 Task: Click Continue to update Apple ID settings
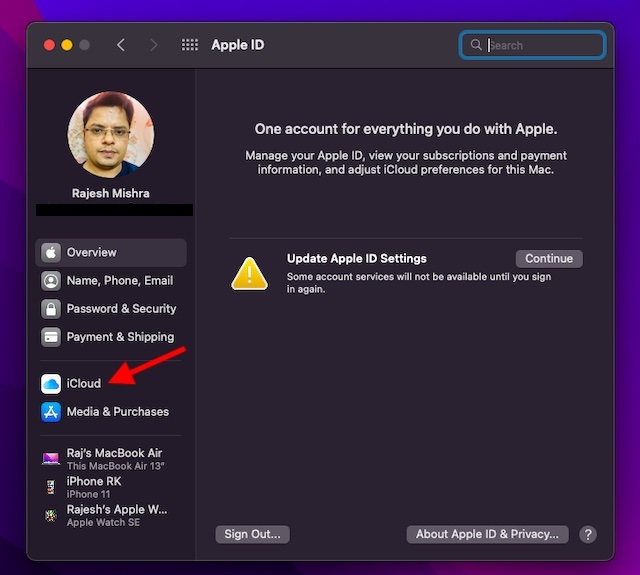point(549,259)
